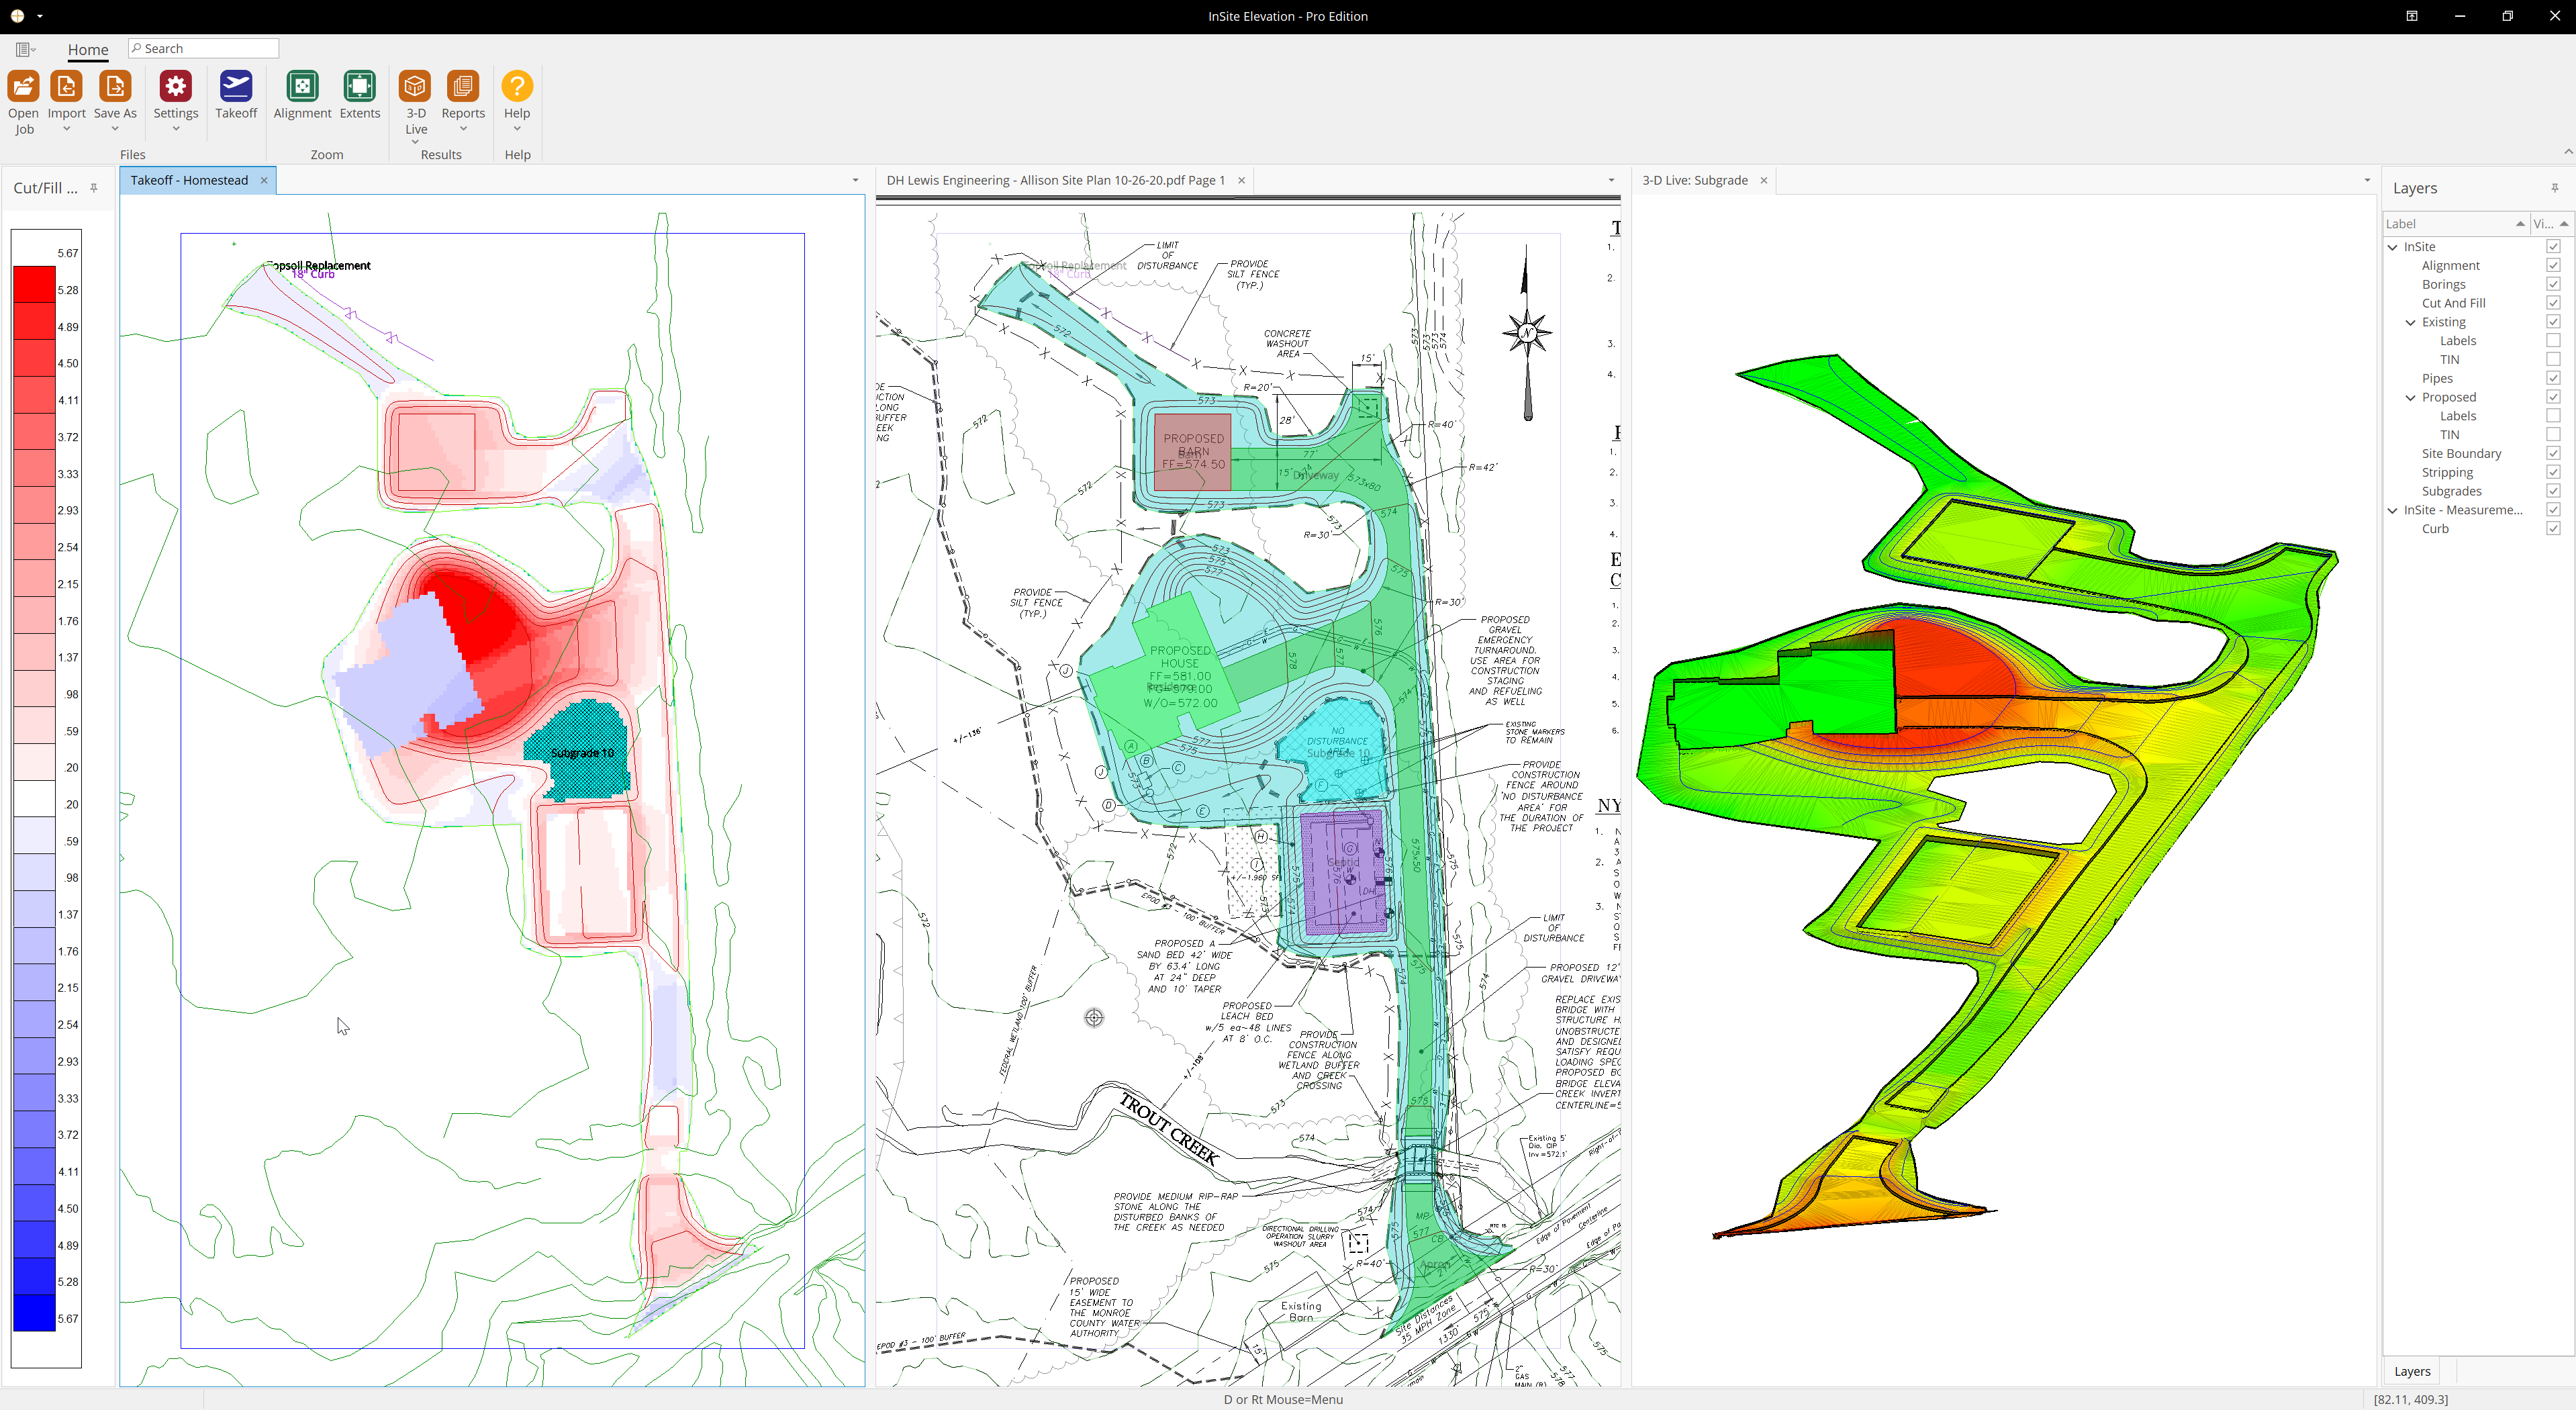Toggle the Borings layer visibility checkbox
Viewport: 2576px width, 1410px height.
2552,285
